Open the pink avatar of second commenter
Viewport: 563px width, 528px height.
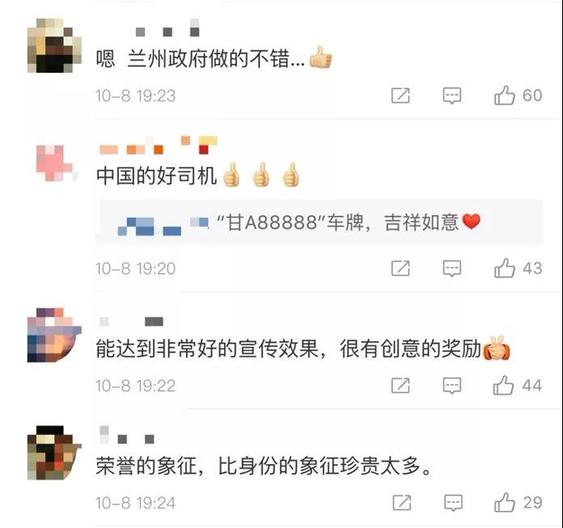click(56, 162)
